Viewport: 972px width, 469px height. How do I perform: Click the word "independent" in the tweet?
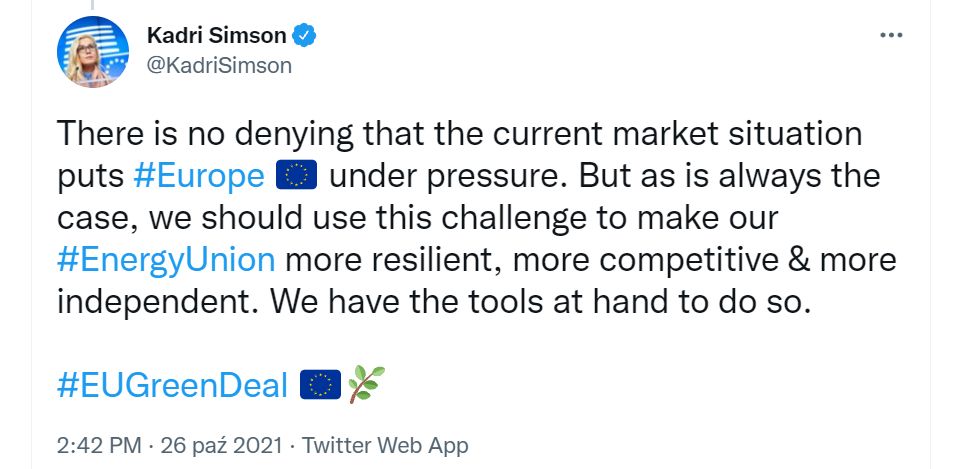click(156, 302)
